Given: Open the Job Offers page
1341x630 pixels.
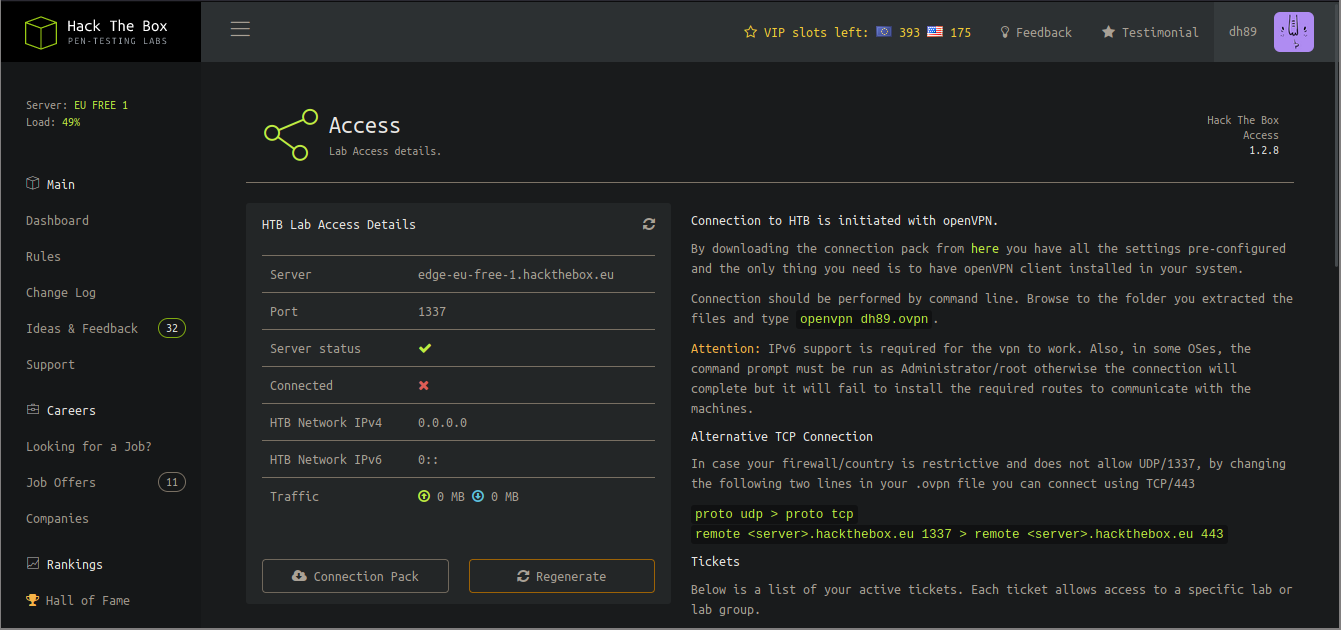Looking at the screenshot, I should coord(61,483).
